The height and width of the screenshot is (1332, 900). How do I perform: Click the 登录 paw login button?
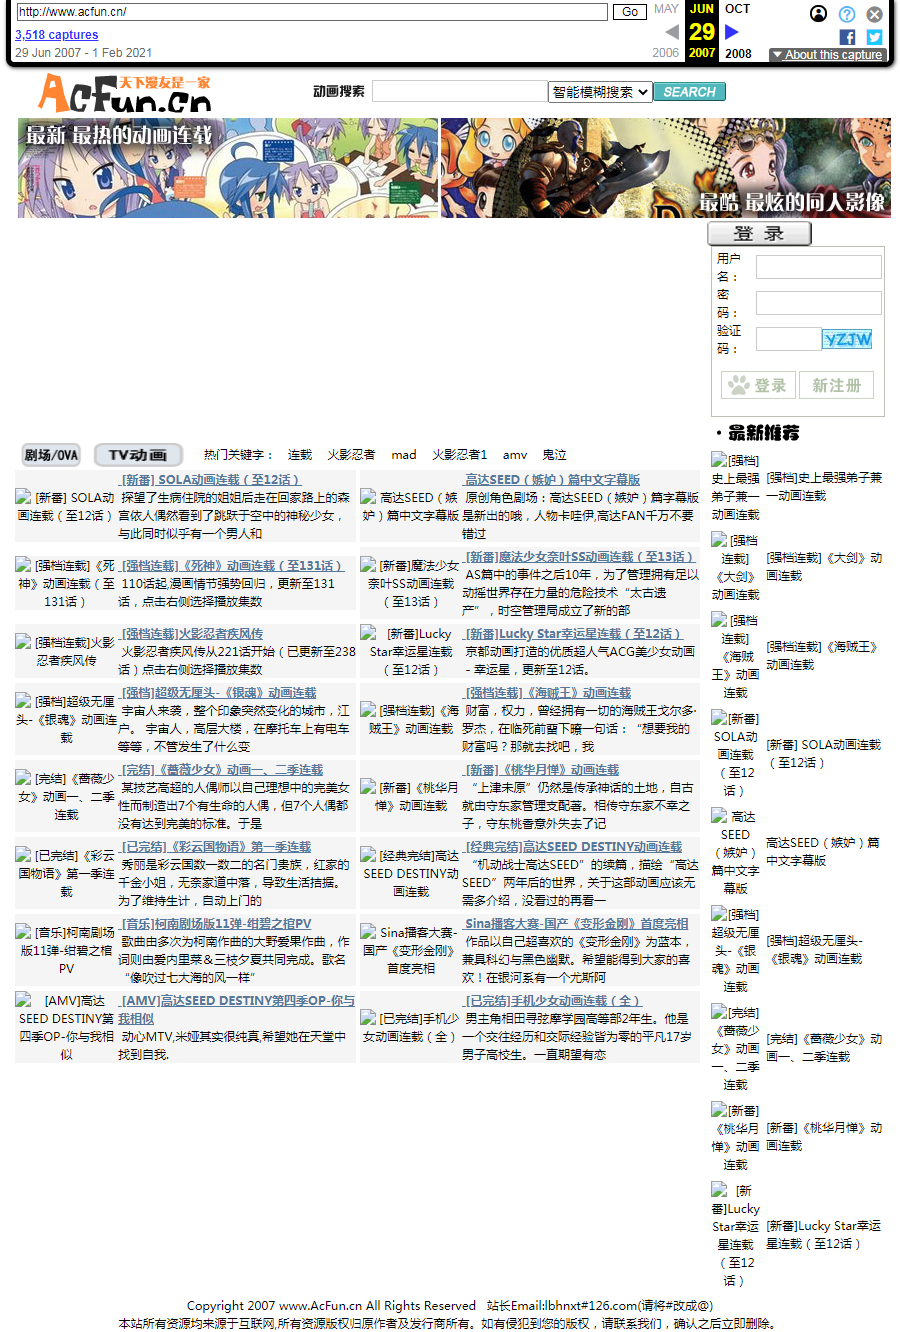click(x=759, y=385)
